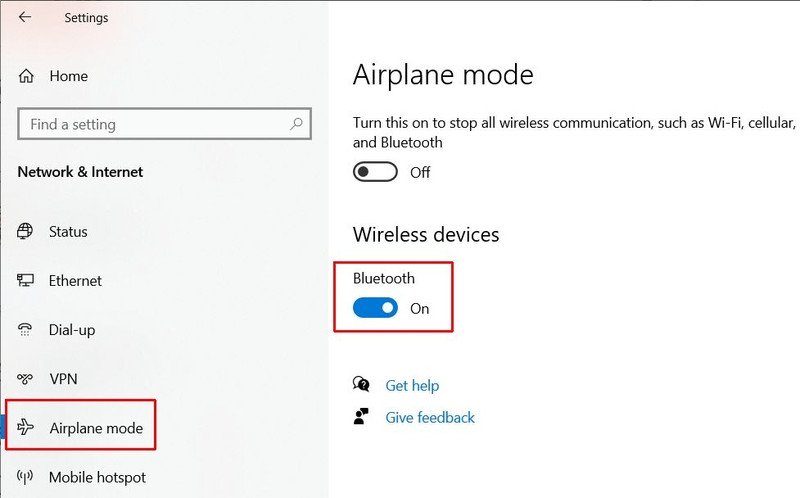Click the Get help chat icon
Screen dimensions: 800x498
[x=362, y=385]
